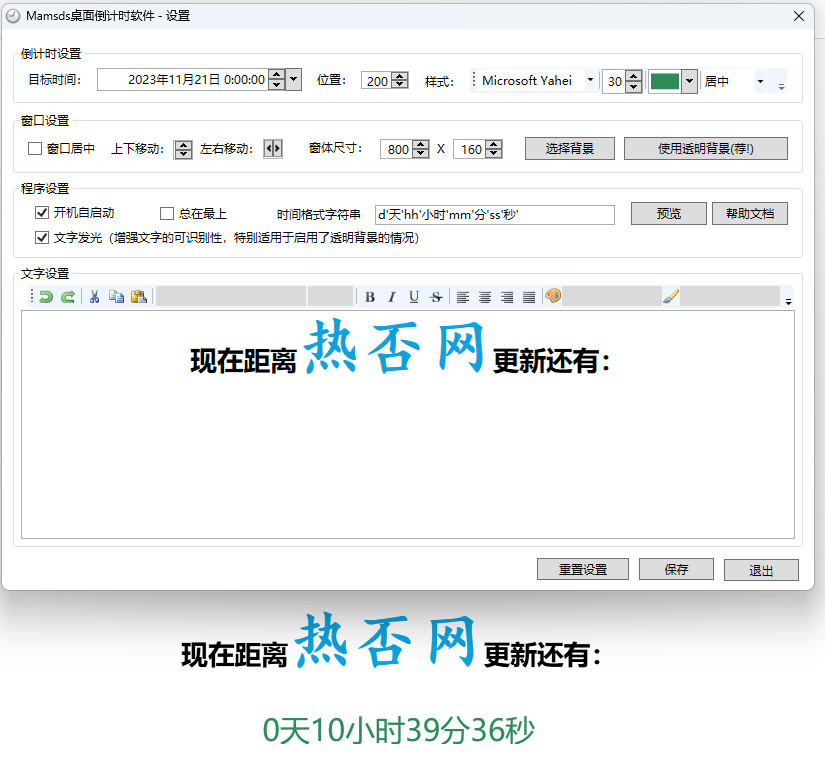Expand the text editor toolbar overflow arrow
825x765 pixels.
pyautogui.click(x=788, y=301)
